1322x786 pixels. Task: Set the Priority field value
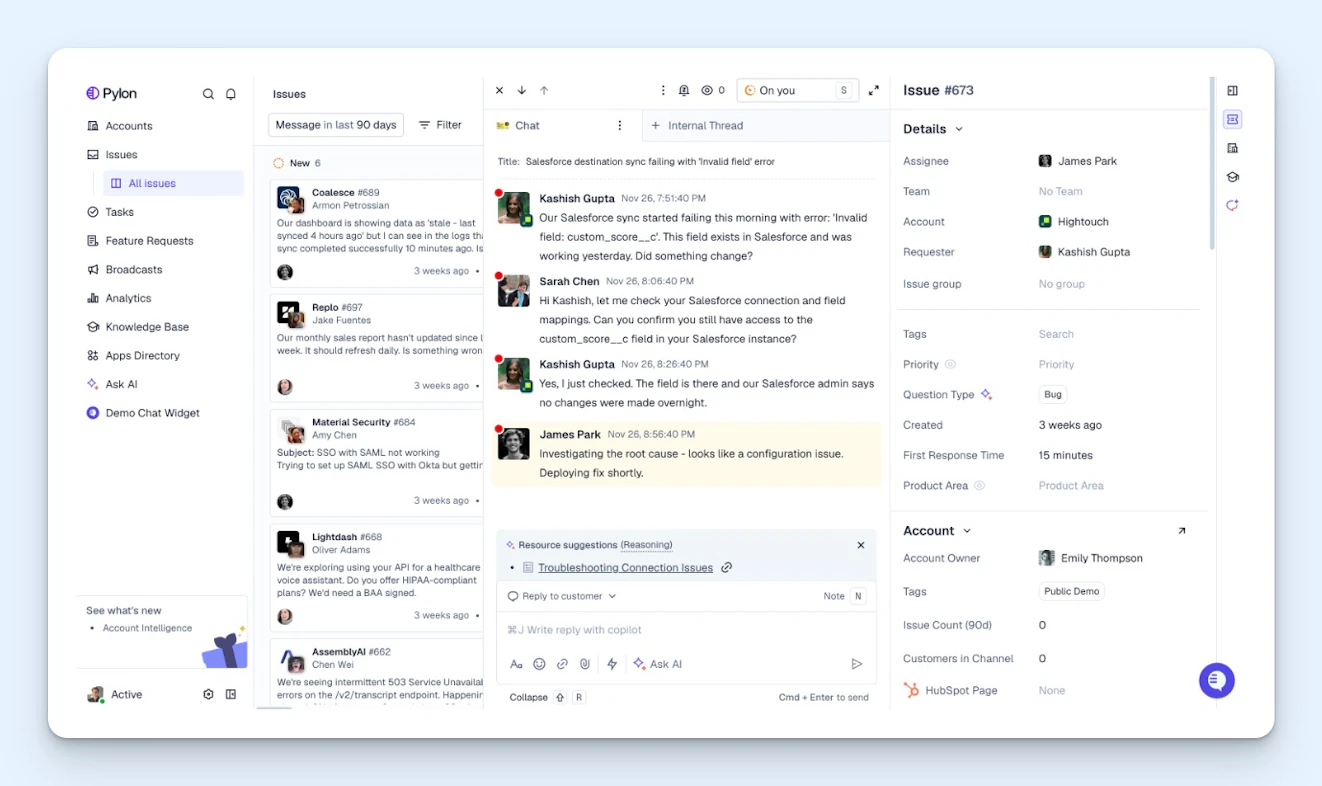pos(1056,365)
